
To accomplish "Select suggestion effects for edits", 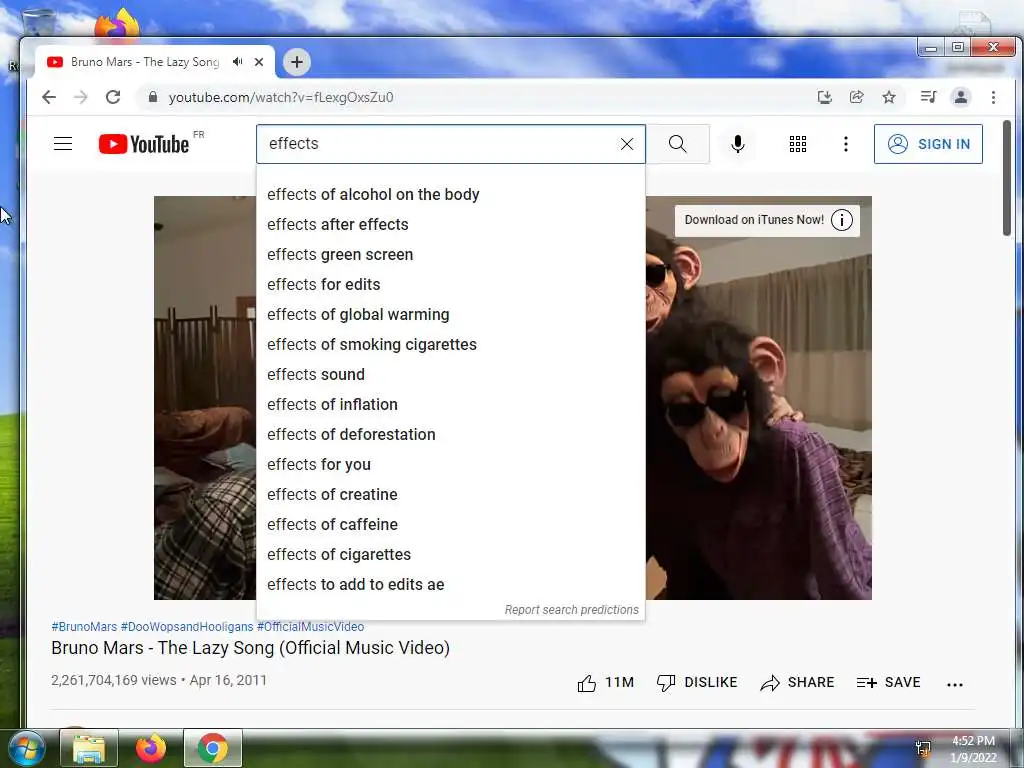I will 451,285.
